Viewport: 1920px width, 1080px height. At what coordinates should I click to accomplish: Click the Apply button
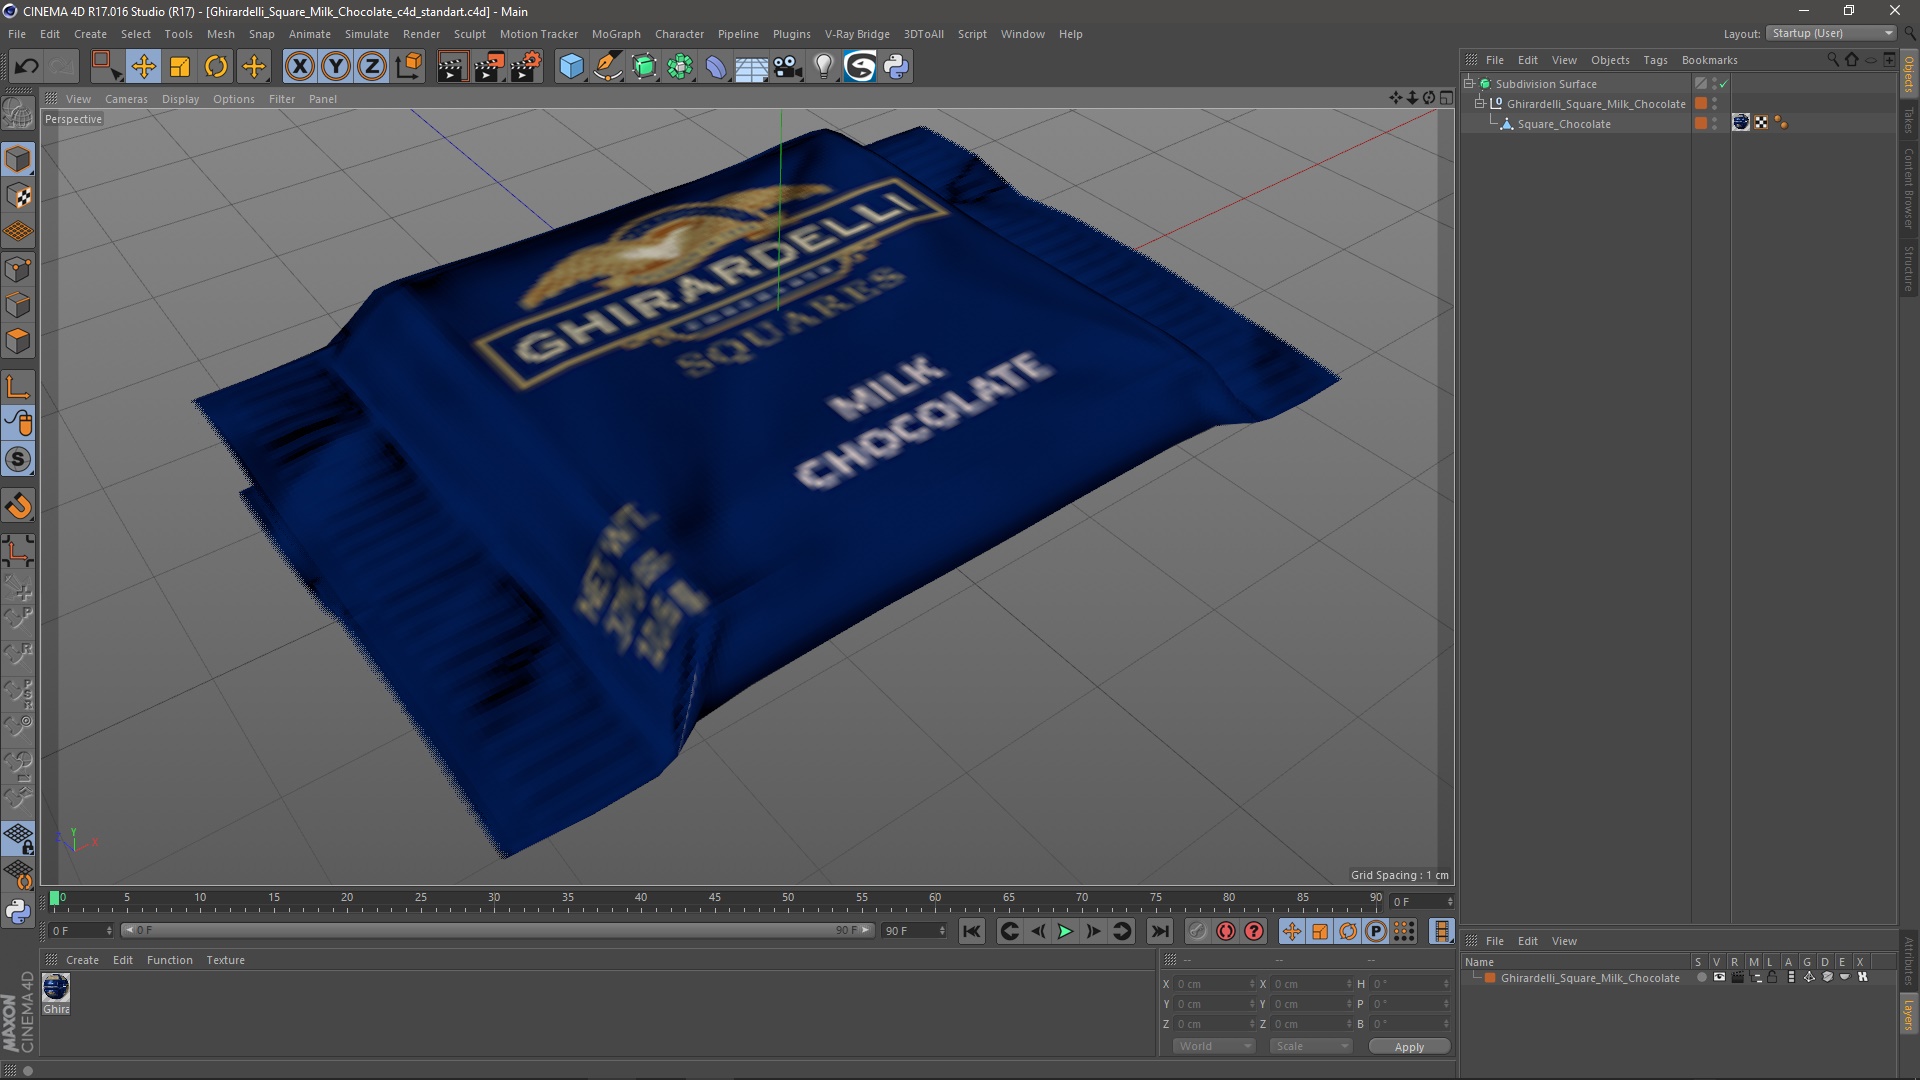pos(1409,1047)
